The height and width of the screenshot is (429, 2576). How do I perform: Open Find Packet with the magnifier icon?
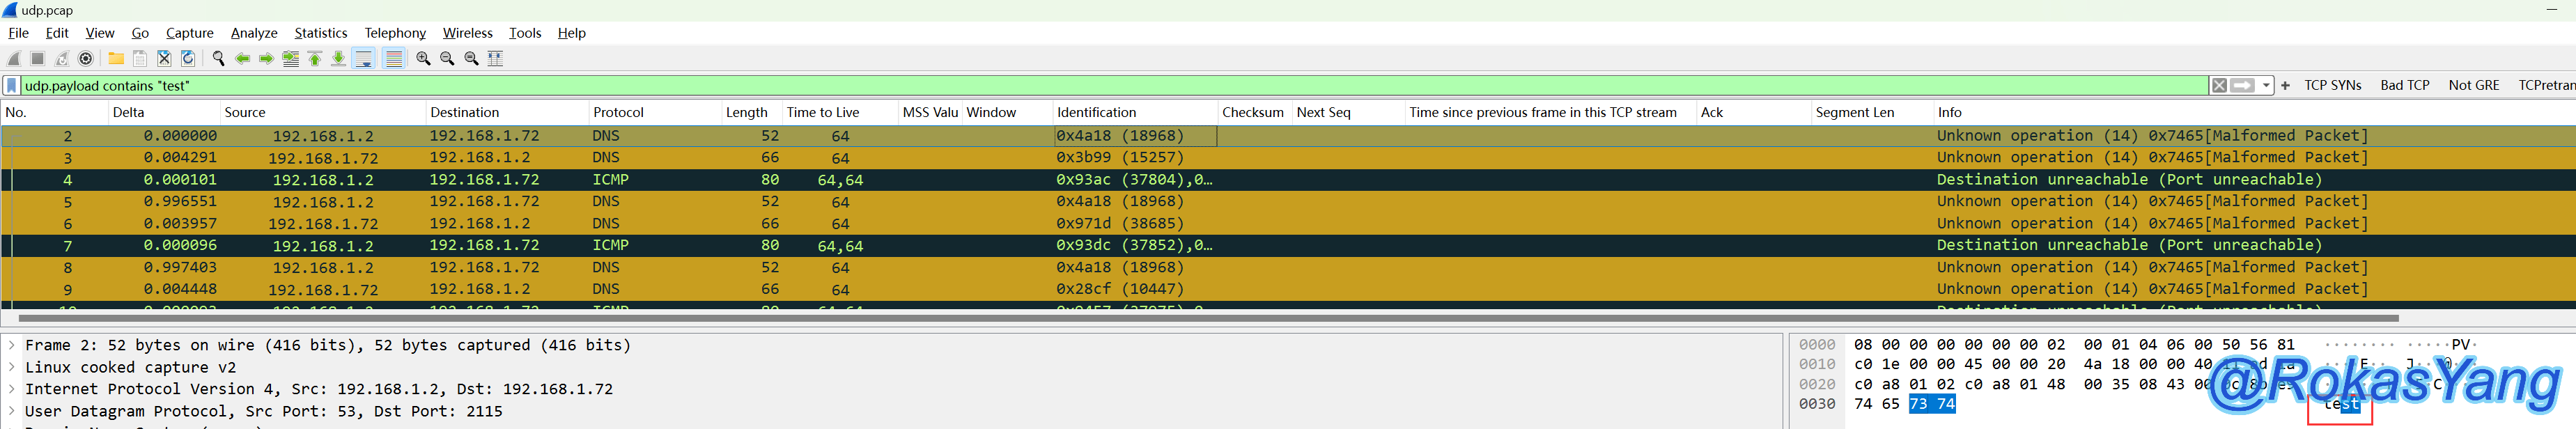218,59
